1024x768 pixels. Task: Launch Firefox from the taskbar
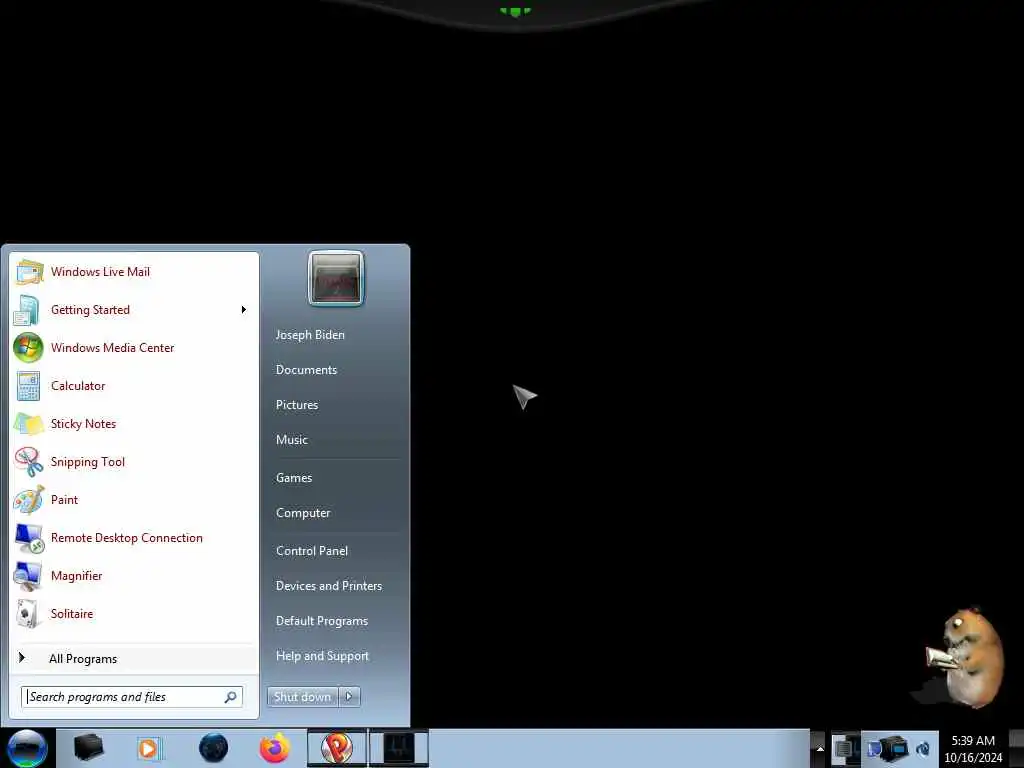275,748
